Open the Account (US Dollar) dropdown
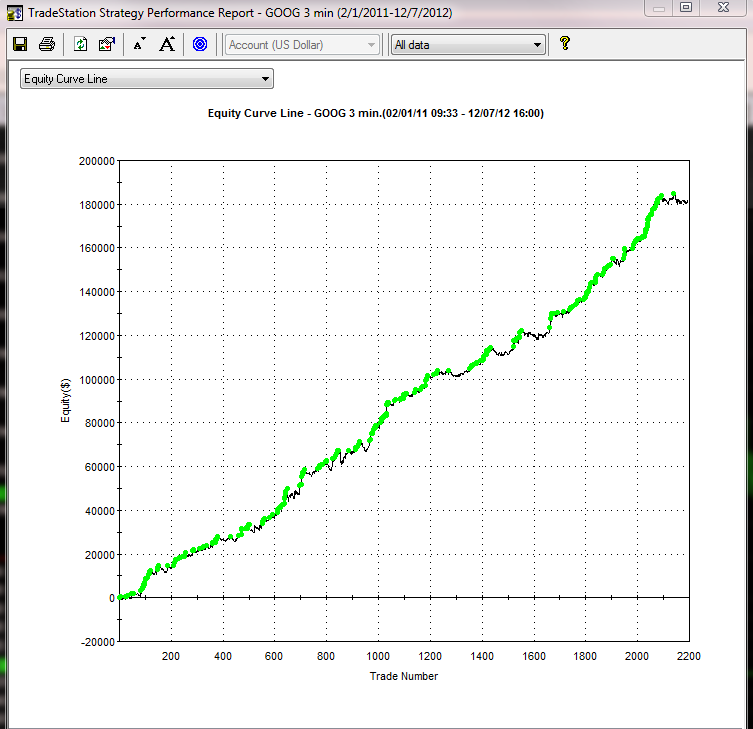Image resolution: width=753 pixels, height=729 pixels. click(x=303, y=45)
